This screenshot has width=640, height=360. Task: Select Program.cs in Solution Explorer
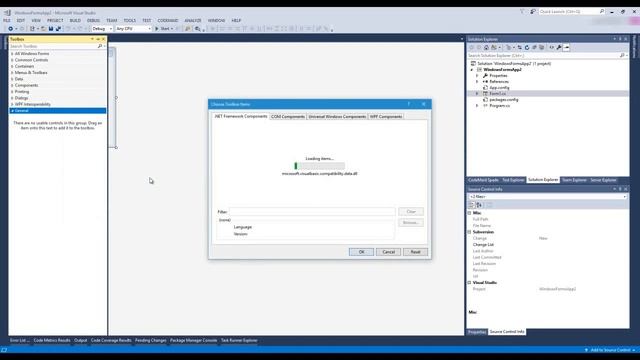[500, 106]
